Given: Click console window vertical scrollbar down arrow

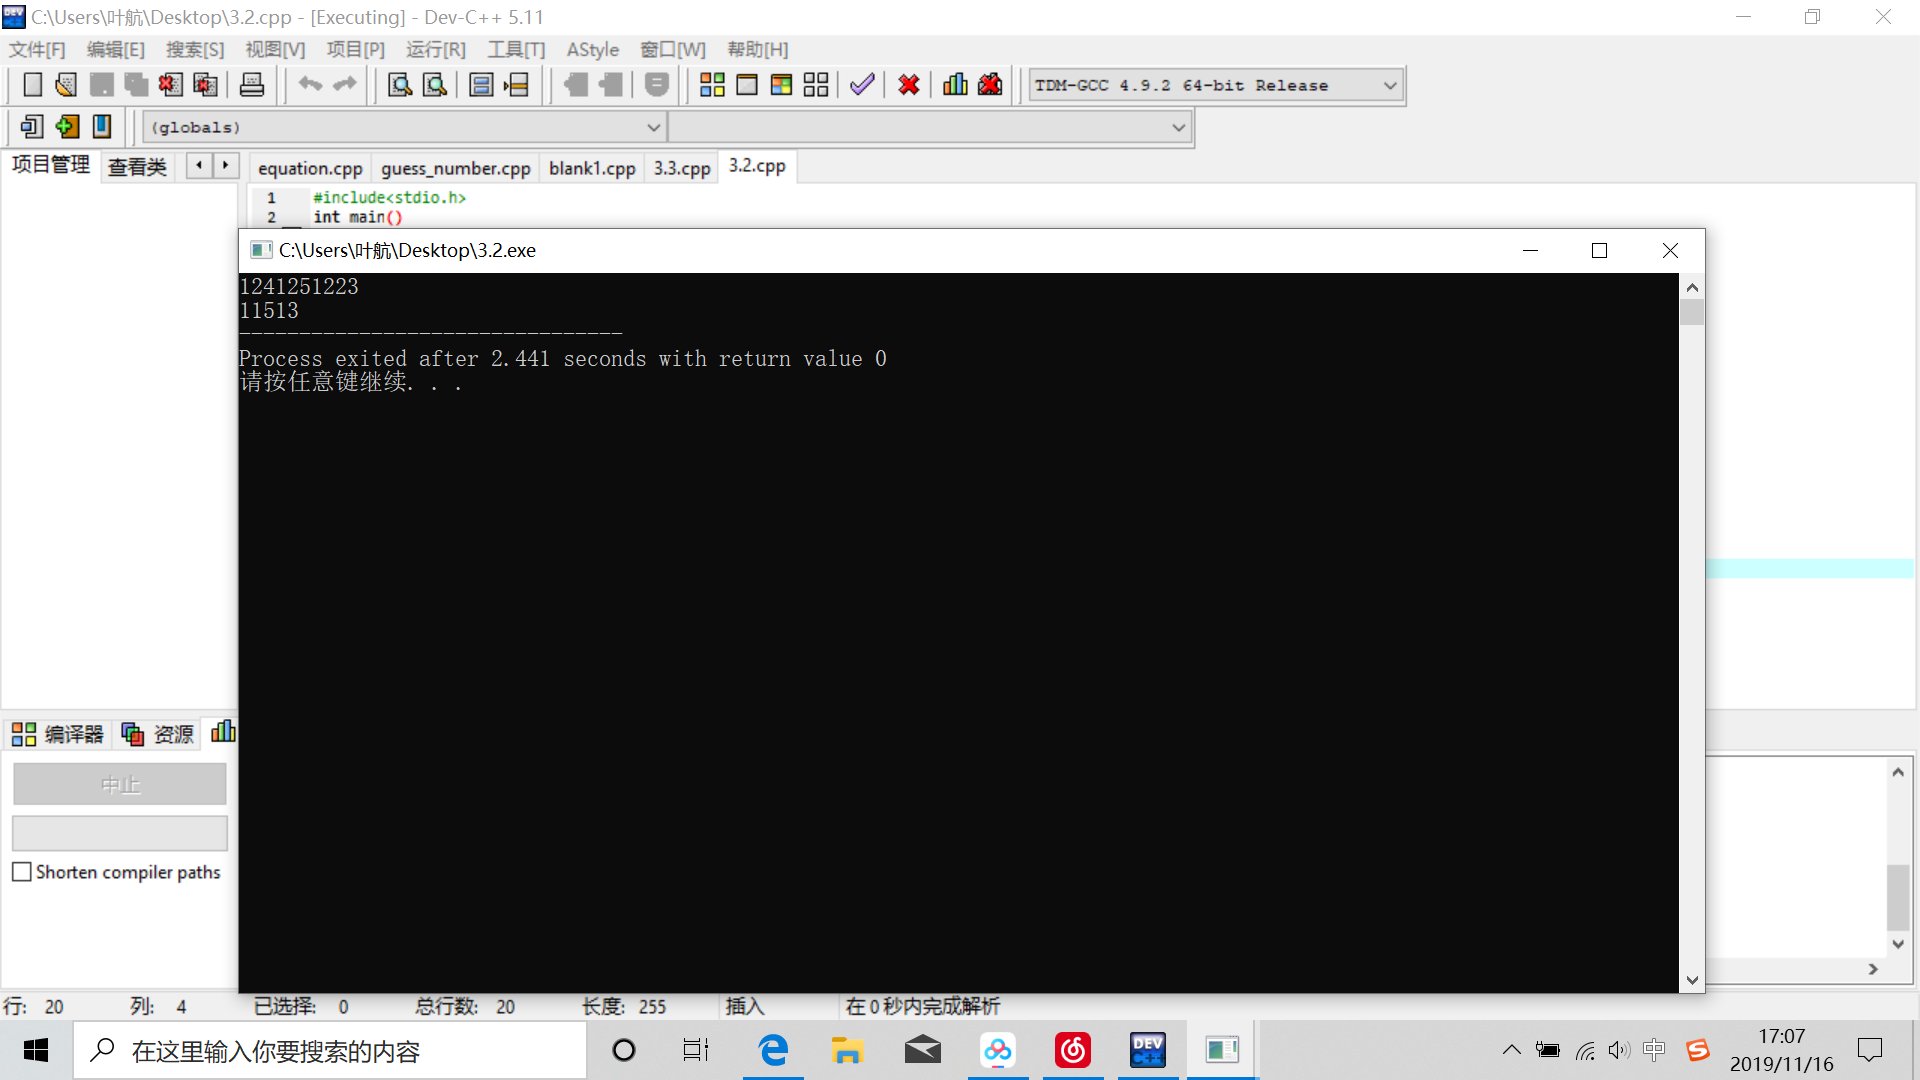Looking at the screenshot, I should [x=1692, y=980].
